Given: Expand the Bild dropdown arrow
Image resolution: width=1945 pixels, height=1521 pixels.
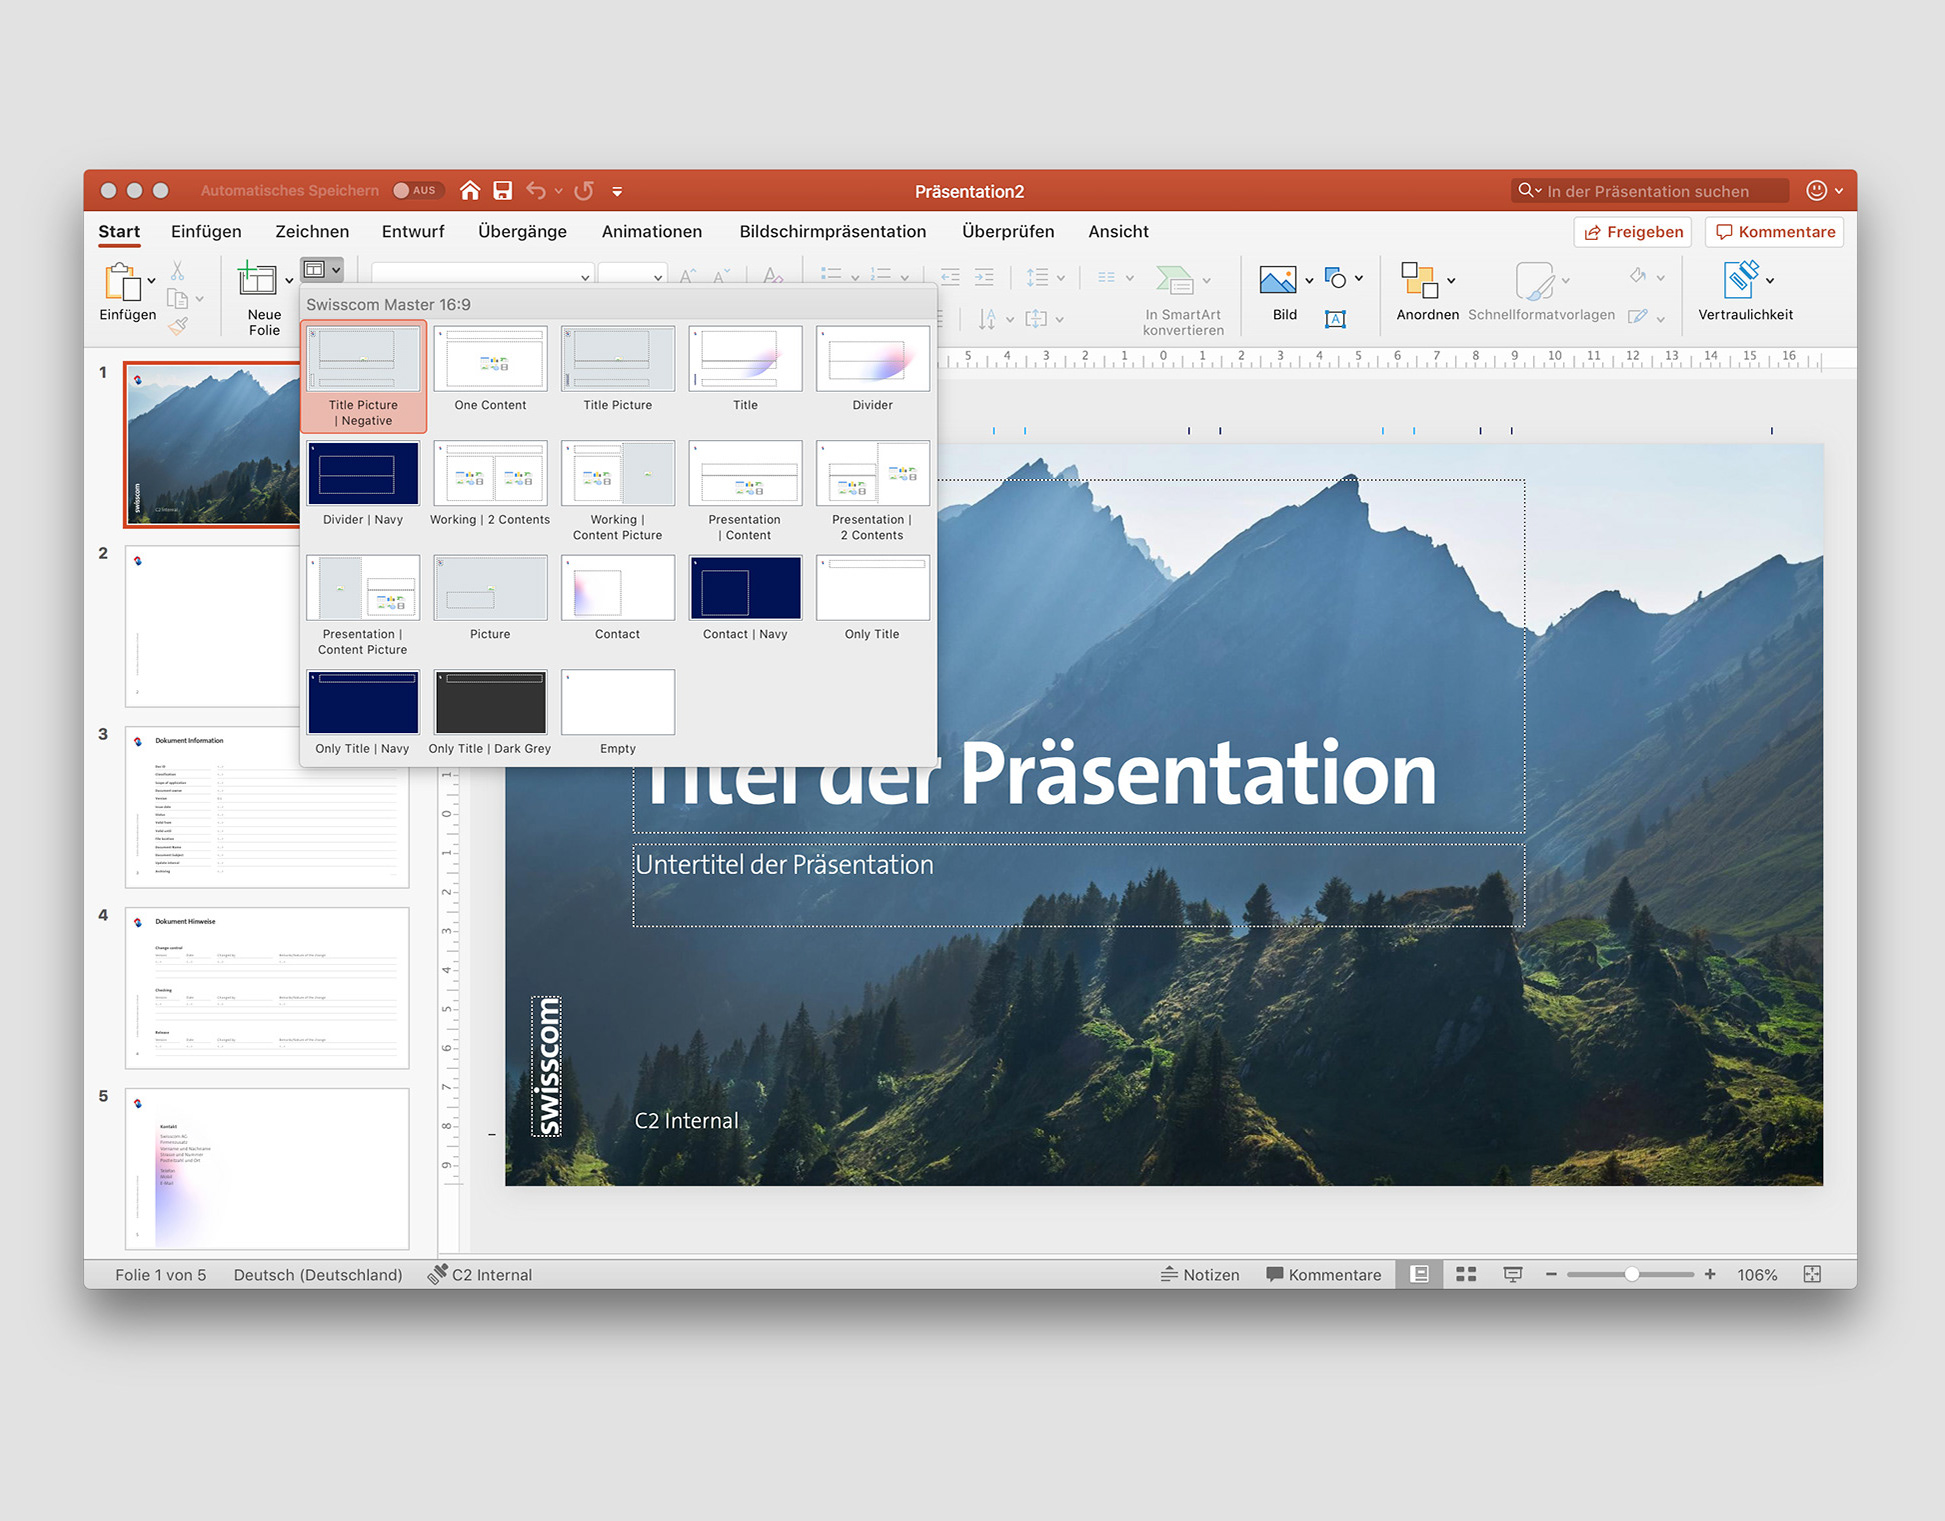Looking at the screenshot, I should [1309, 281].
